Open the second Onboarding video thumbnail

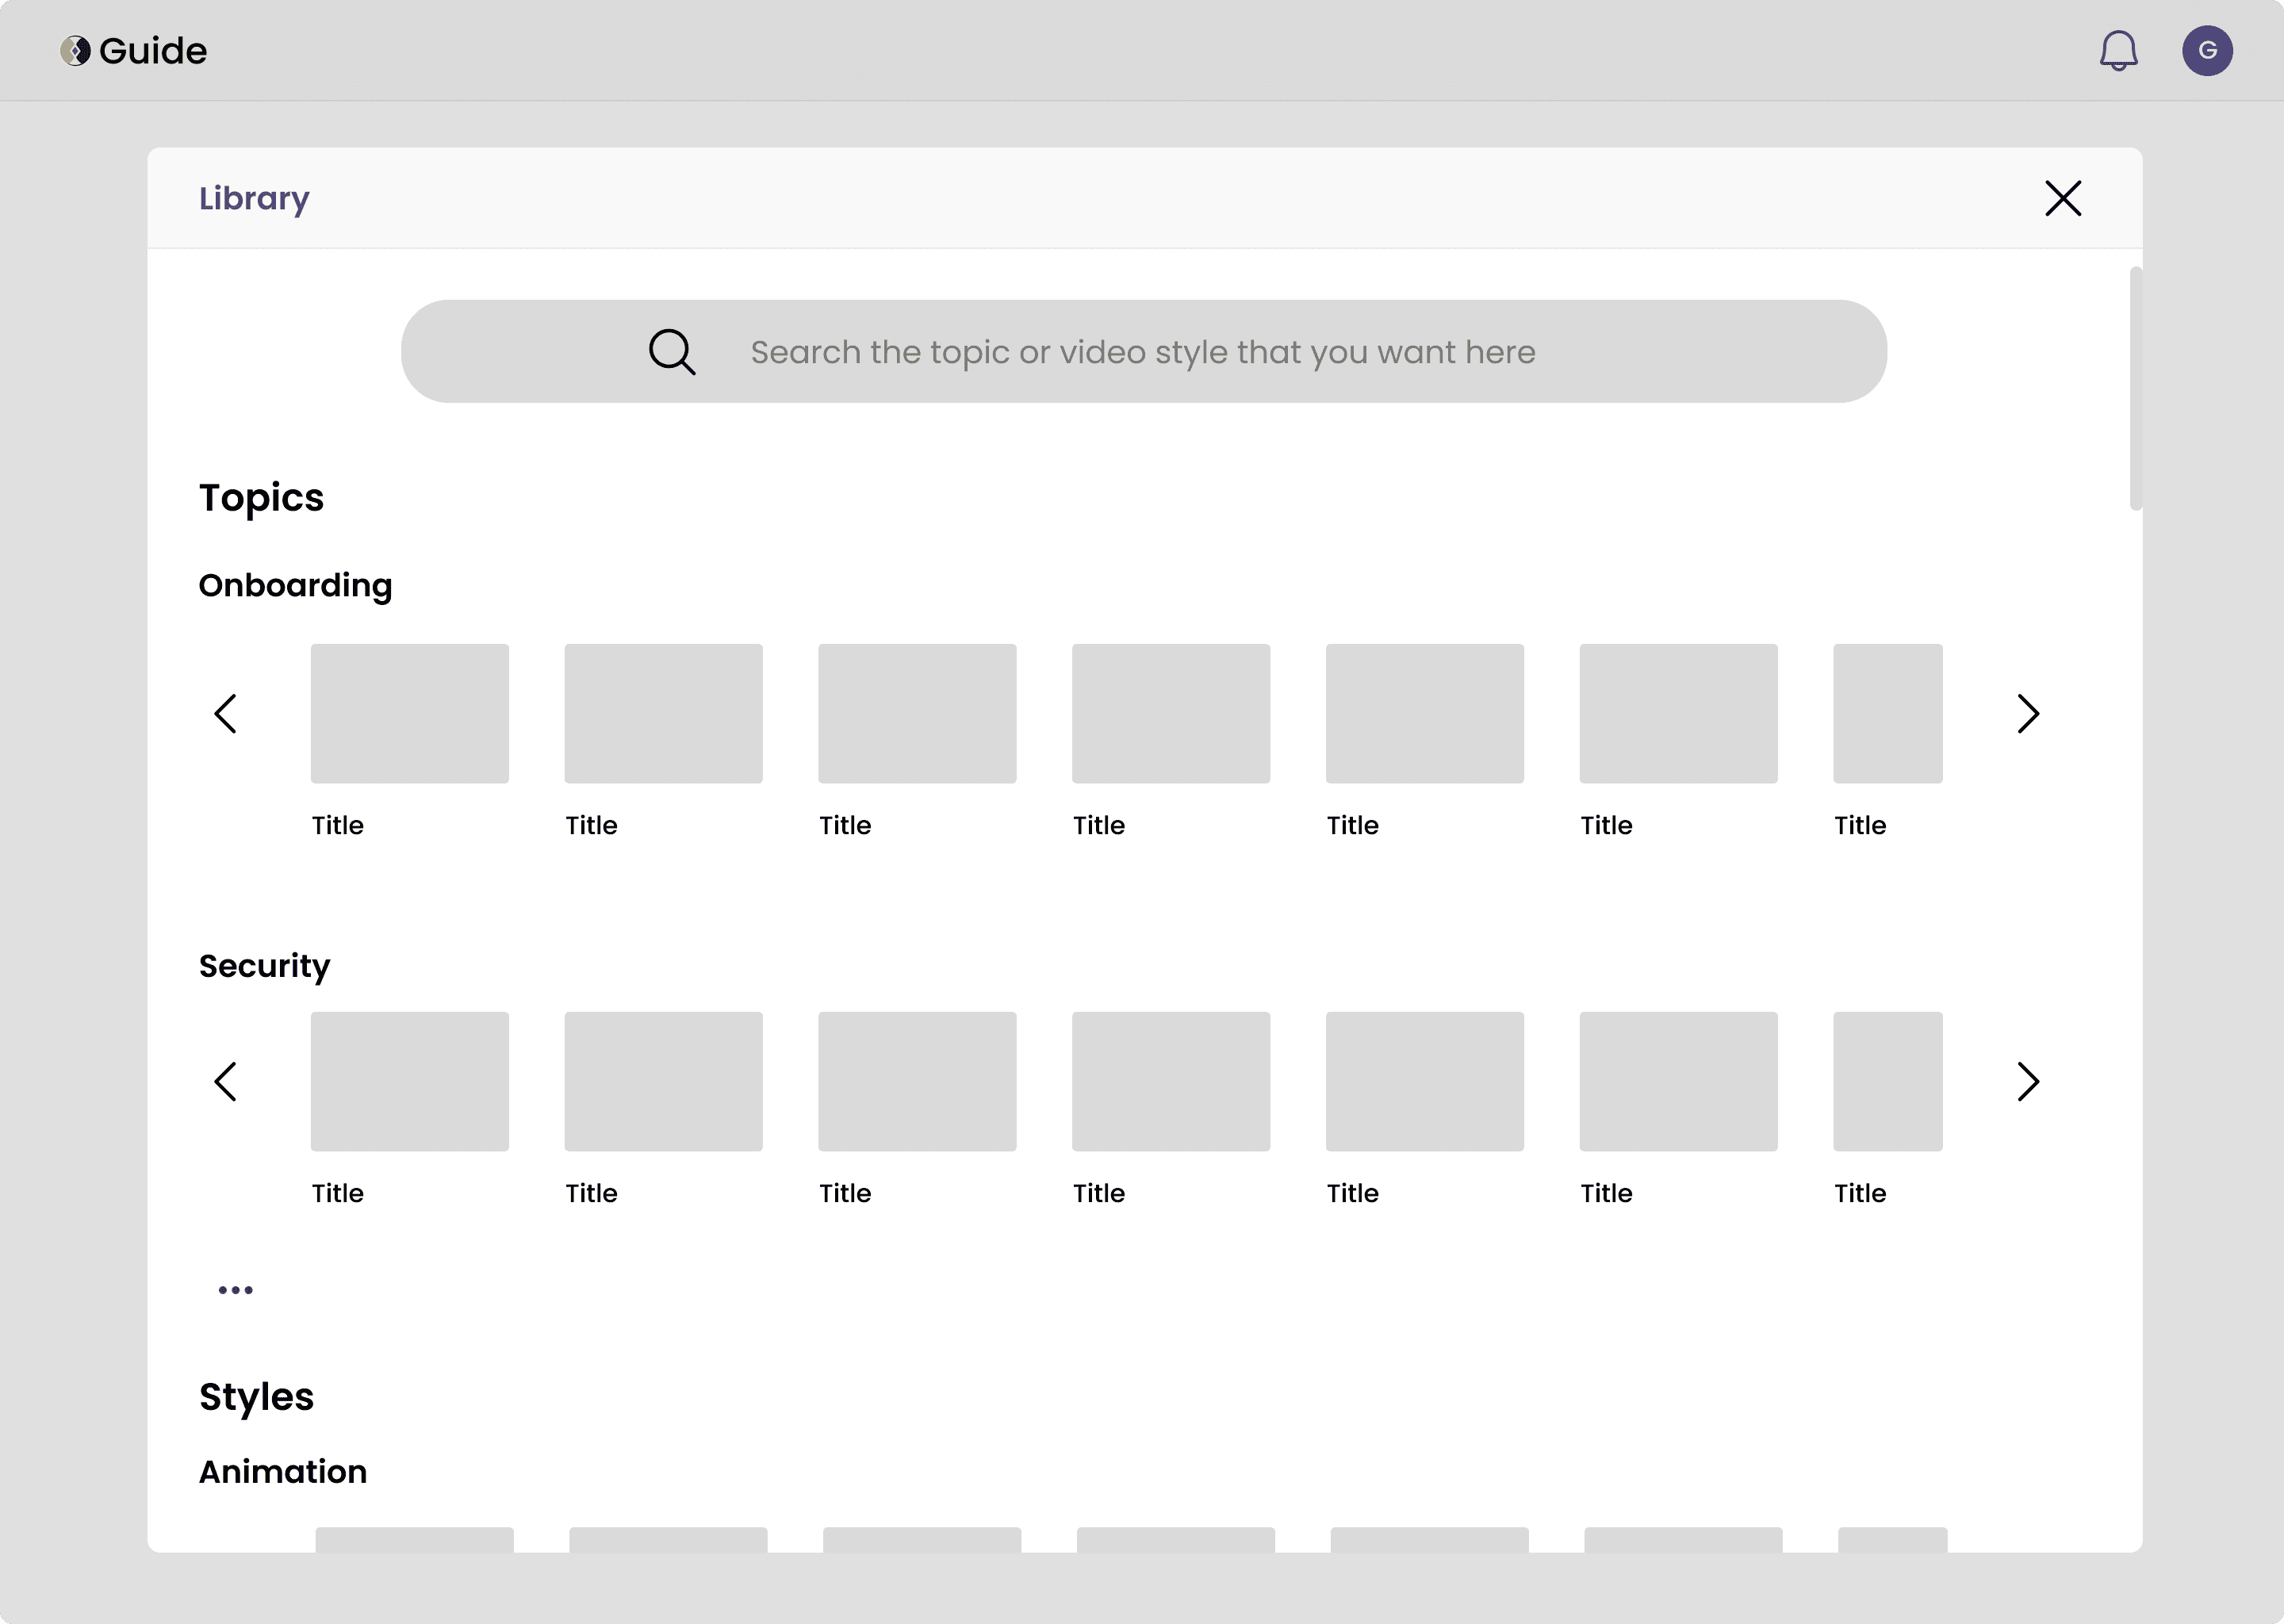coord(664,714)
